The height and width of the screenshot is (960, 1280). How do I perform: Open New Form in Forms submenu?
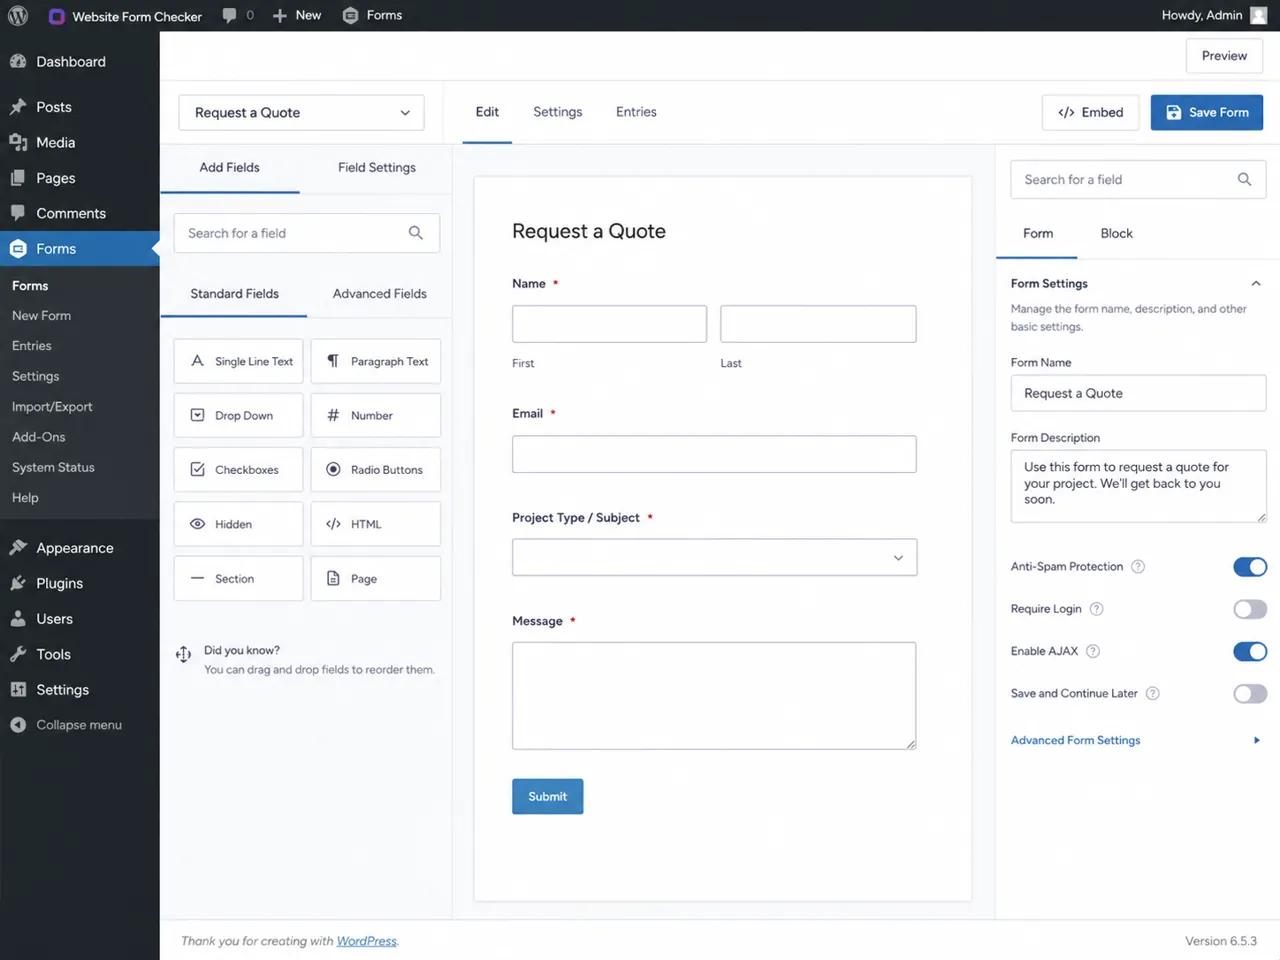tap(42, 315)
